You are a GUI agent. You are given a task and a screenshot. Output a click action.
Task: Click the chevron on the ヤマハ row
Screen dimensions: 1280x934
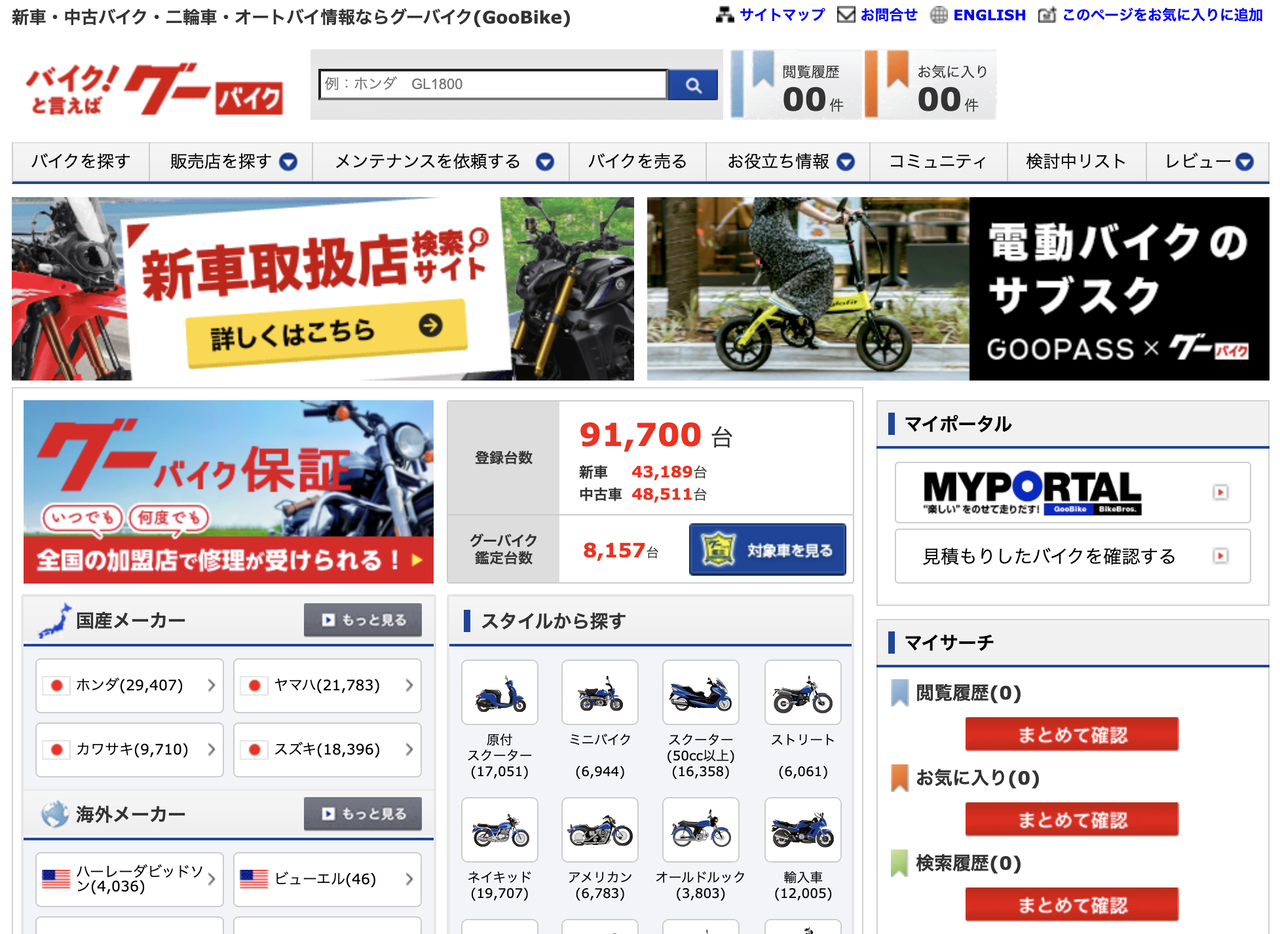click(x=409, y=686)
